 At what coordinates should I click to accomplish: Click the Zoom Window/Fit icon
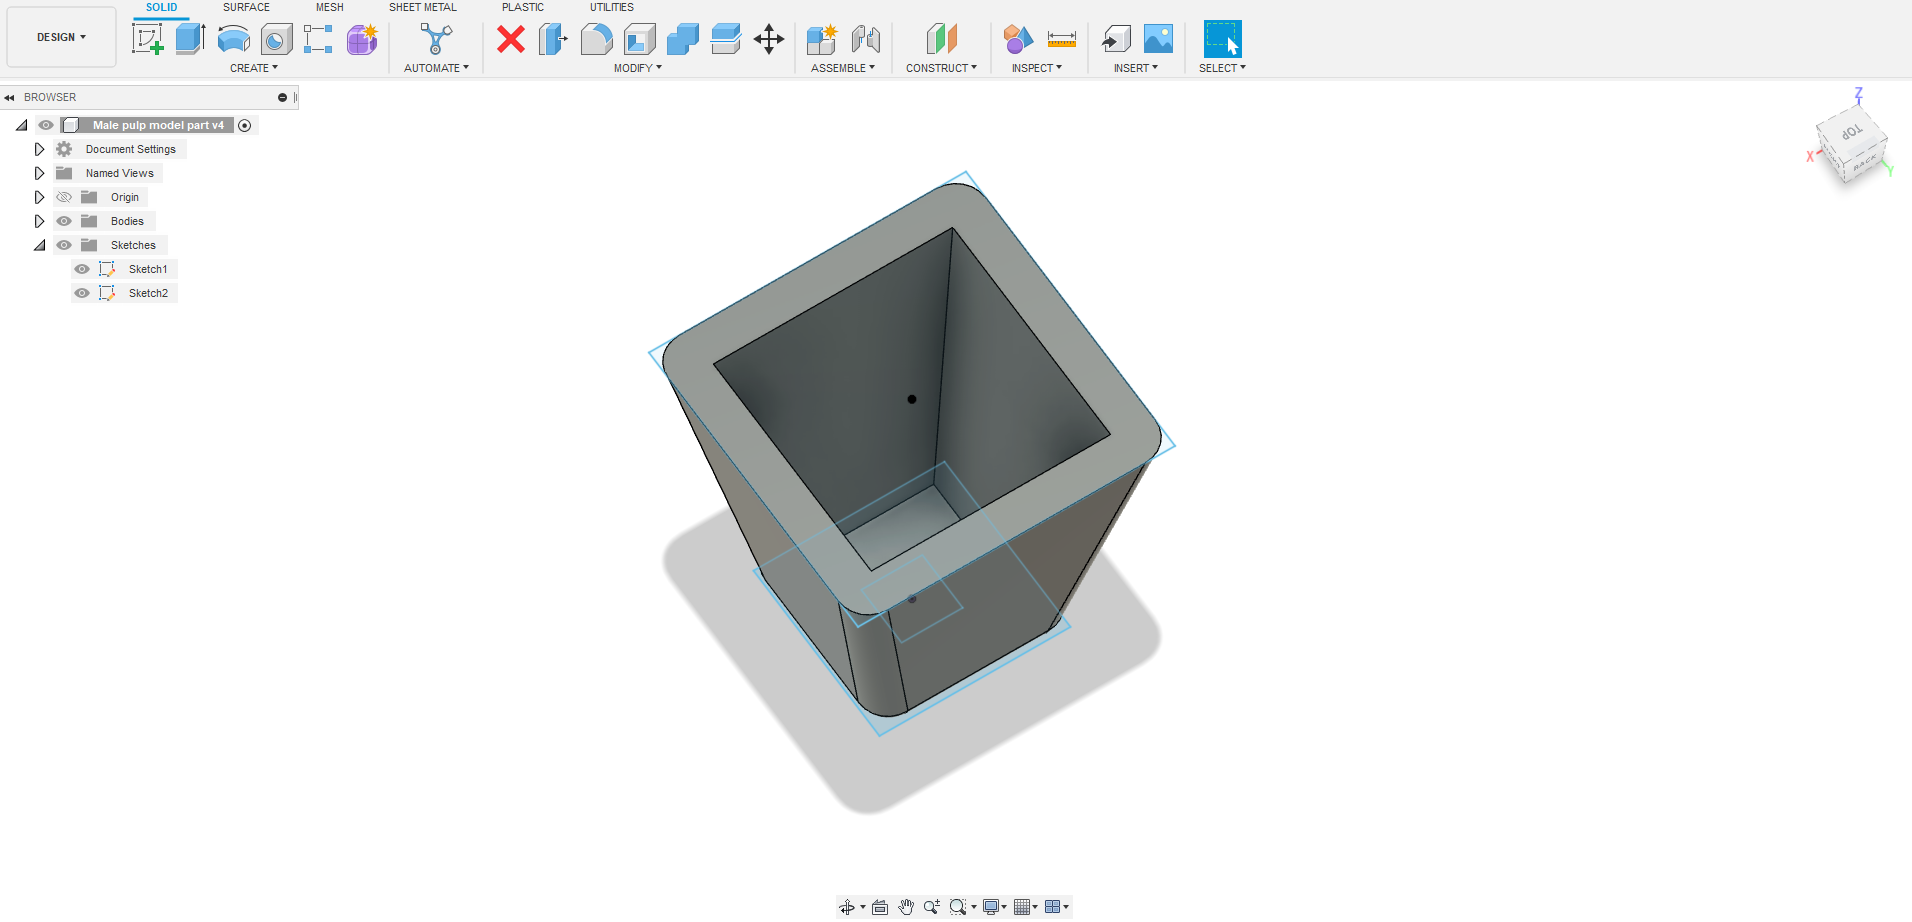coord(958,907)
